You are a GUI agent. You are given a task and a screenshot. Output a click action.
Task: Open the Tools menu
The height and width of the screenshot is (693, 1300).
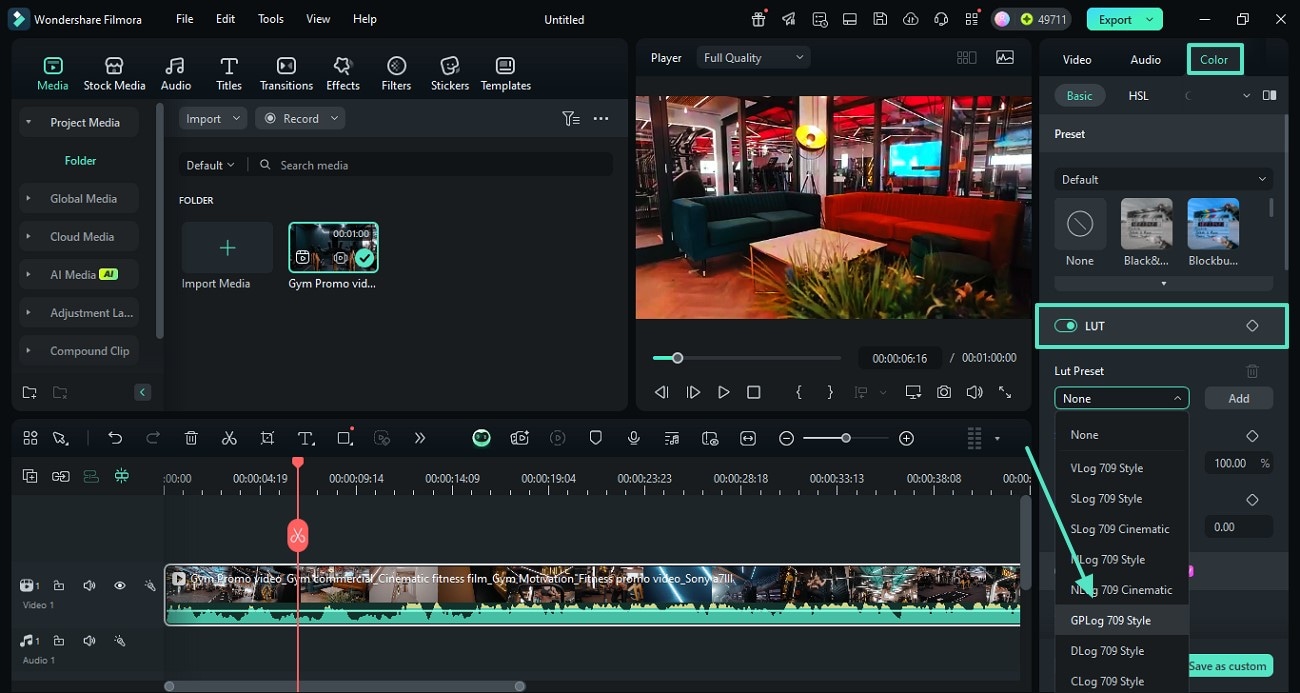tap(271, 19)
